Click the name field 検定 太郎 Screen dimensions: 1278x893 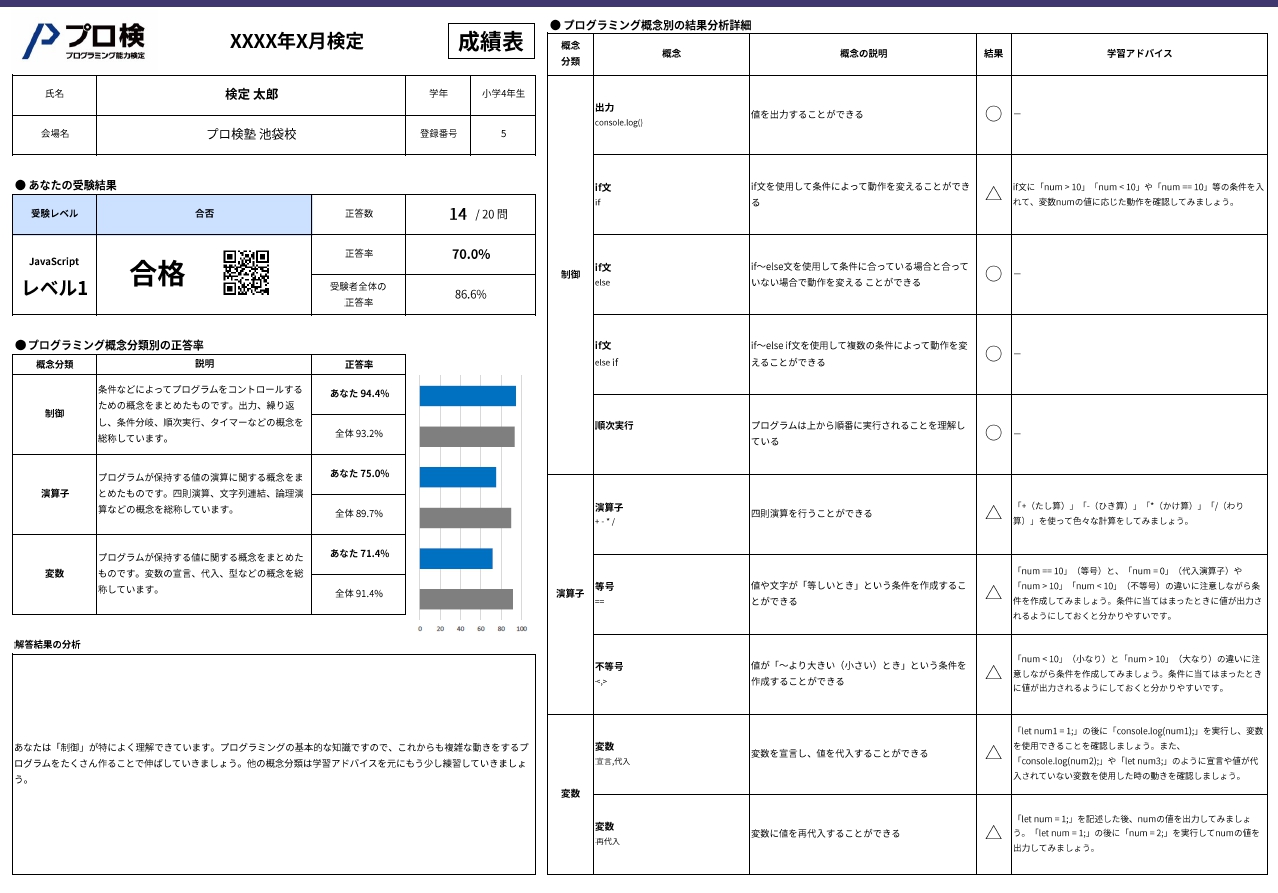pos(251,94)
